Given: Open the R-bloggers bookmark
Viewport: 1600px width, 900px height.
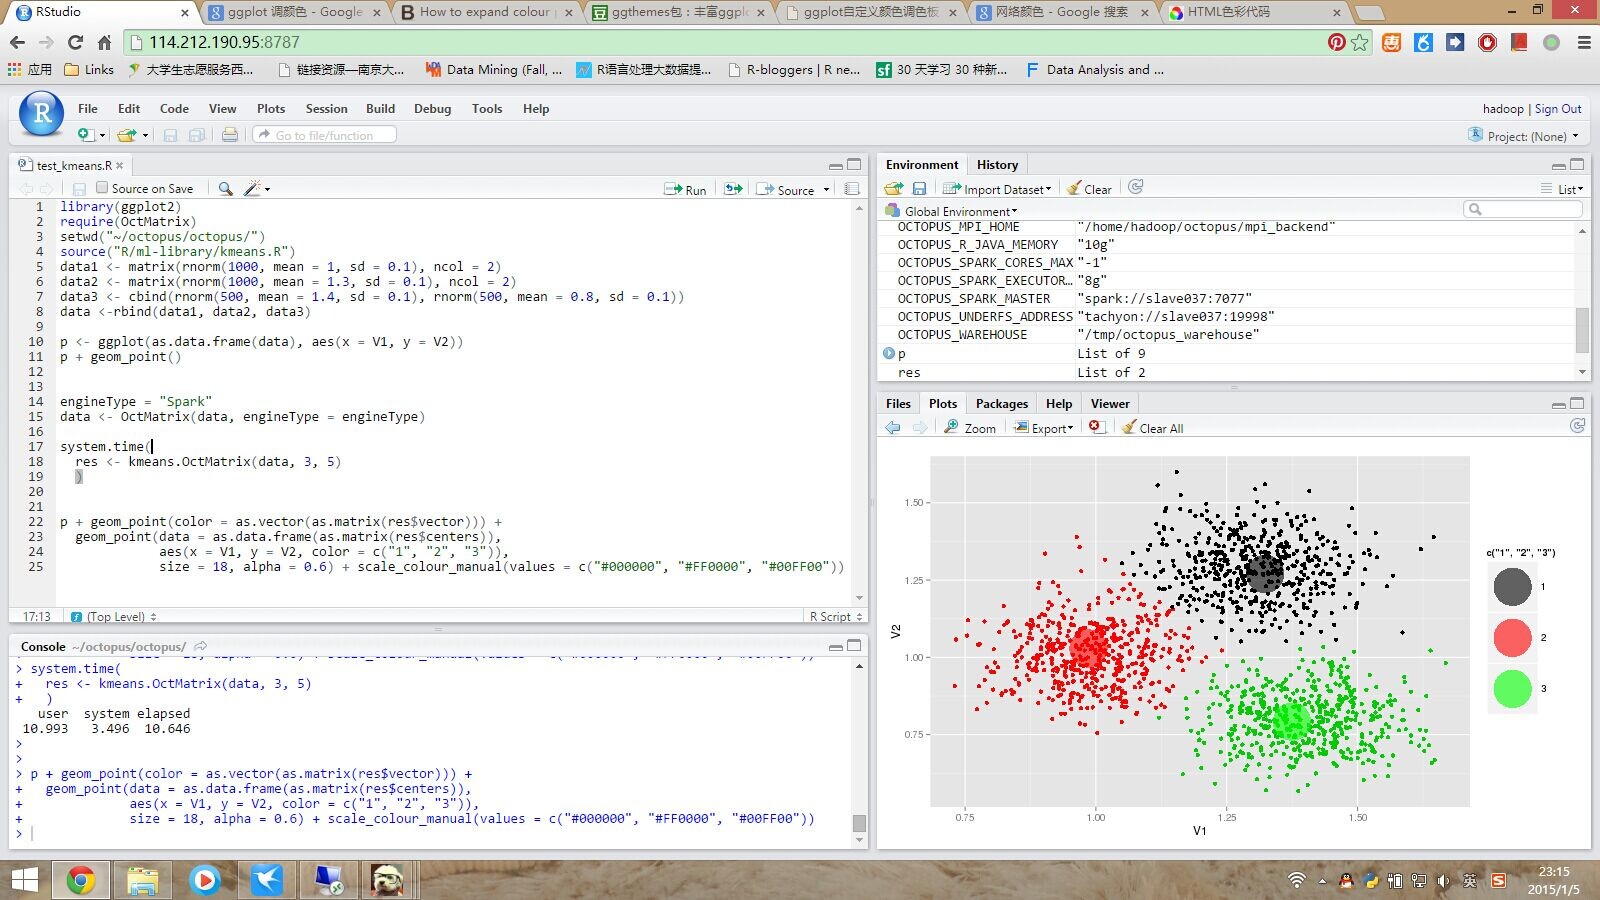Looking at the screenshot, I should (795, 70).
